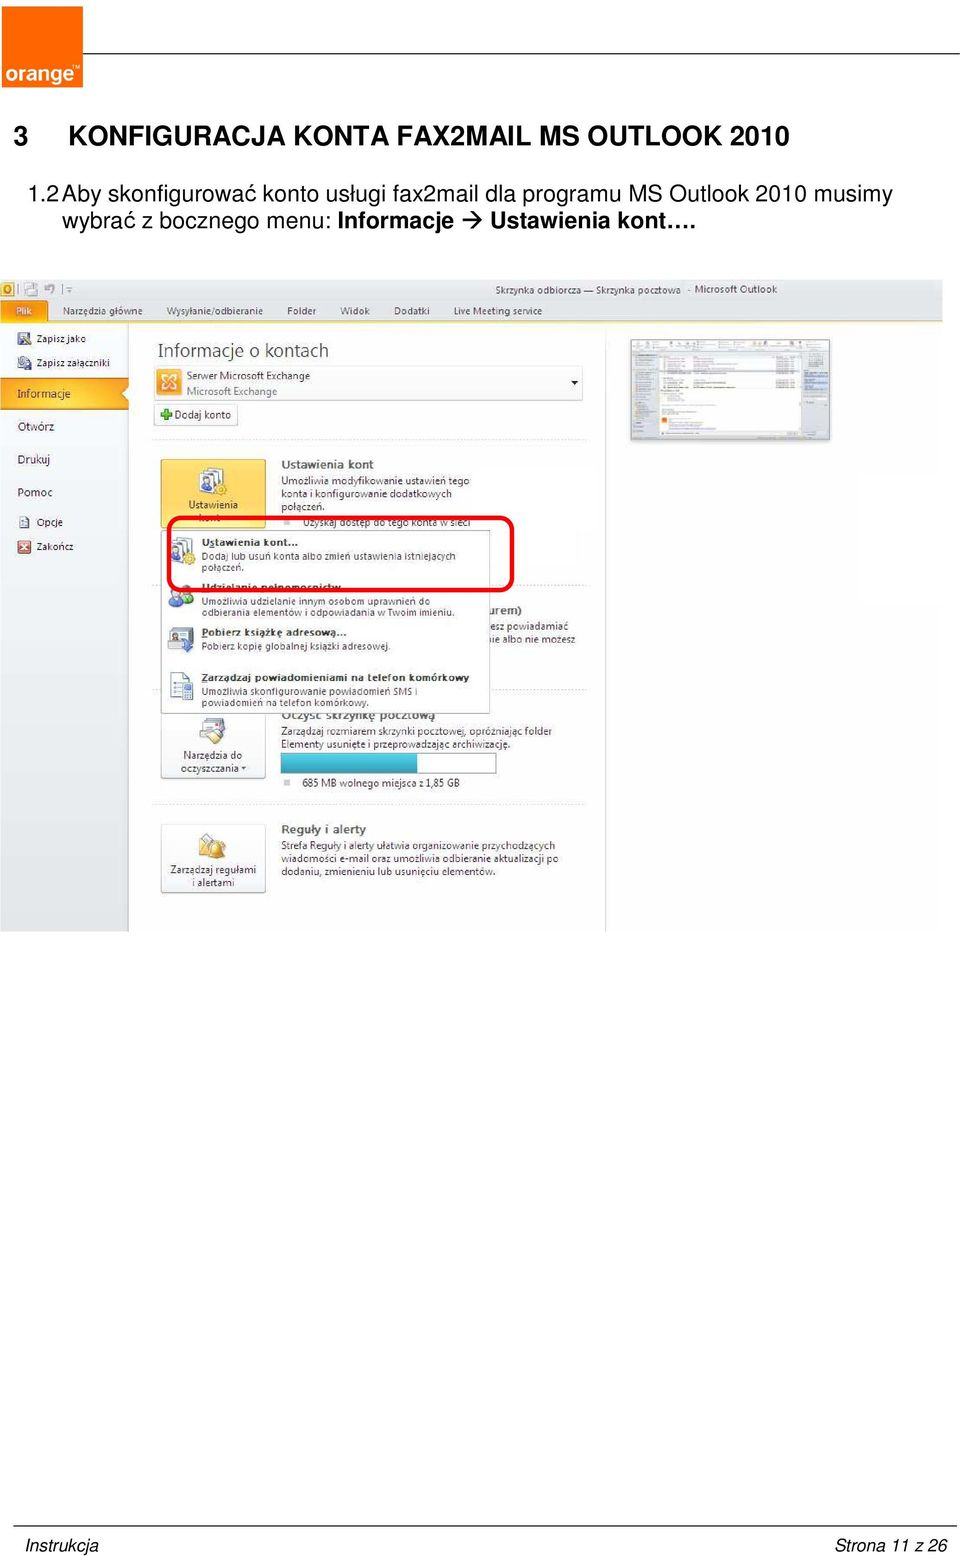Screen dimensions: 960x1556
Task: Click the Outlook application icon in title bar
Action: tap(8, 290)
